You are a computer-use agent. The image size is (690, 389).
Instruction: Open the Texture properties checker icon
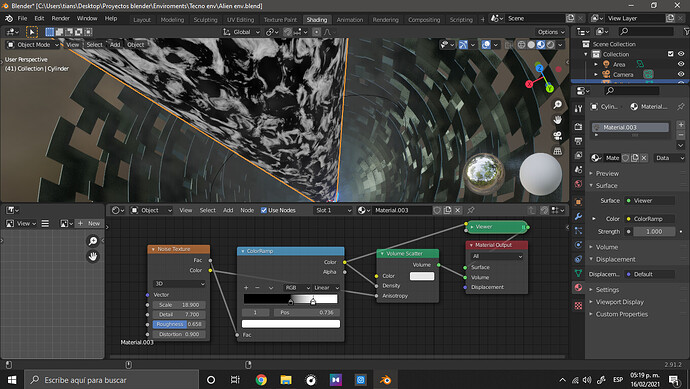click(578, 305)
